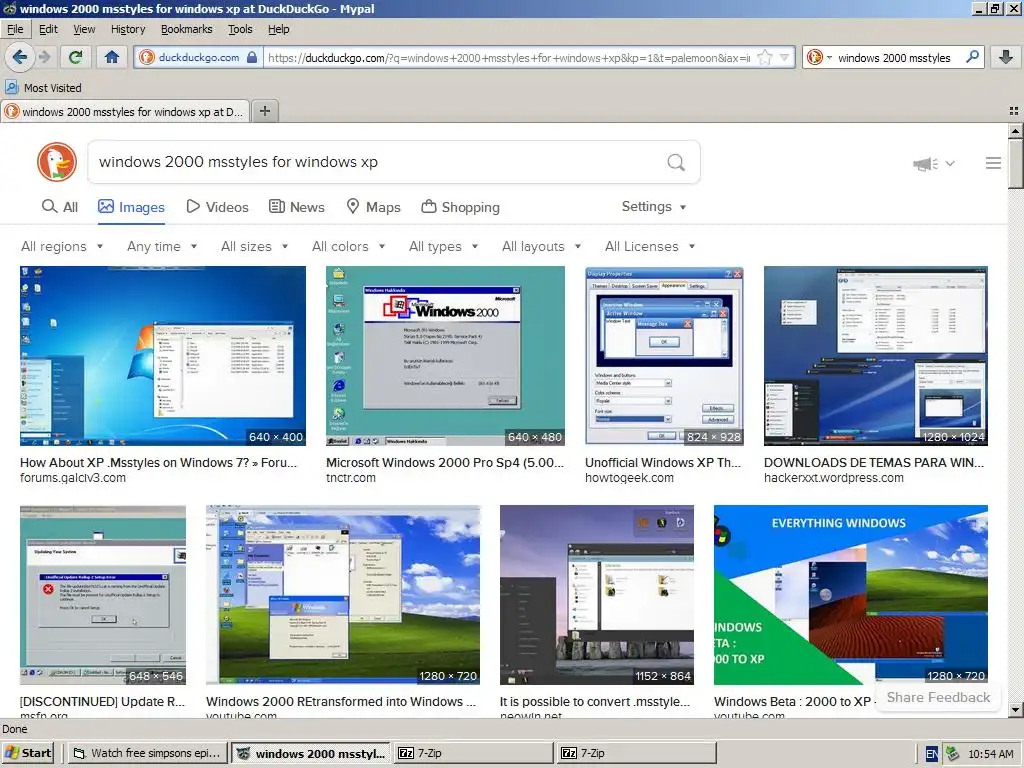
Task: Expand the All types filter
Action: 443,246
